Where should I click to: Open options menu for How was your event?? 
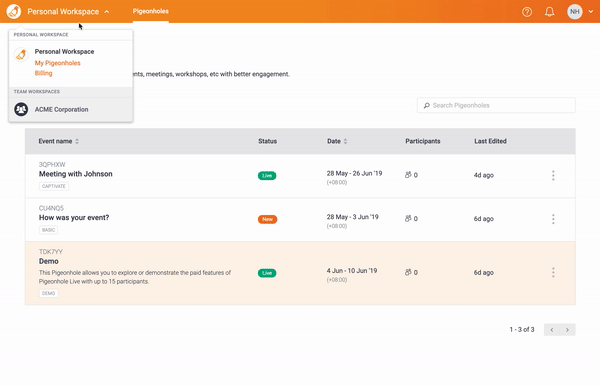[553, 219]
